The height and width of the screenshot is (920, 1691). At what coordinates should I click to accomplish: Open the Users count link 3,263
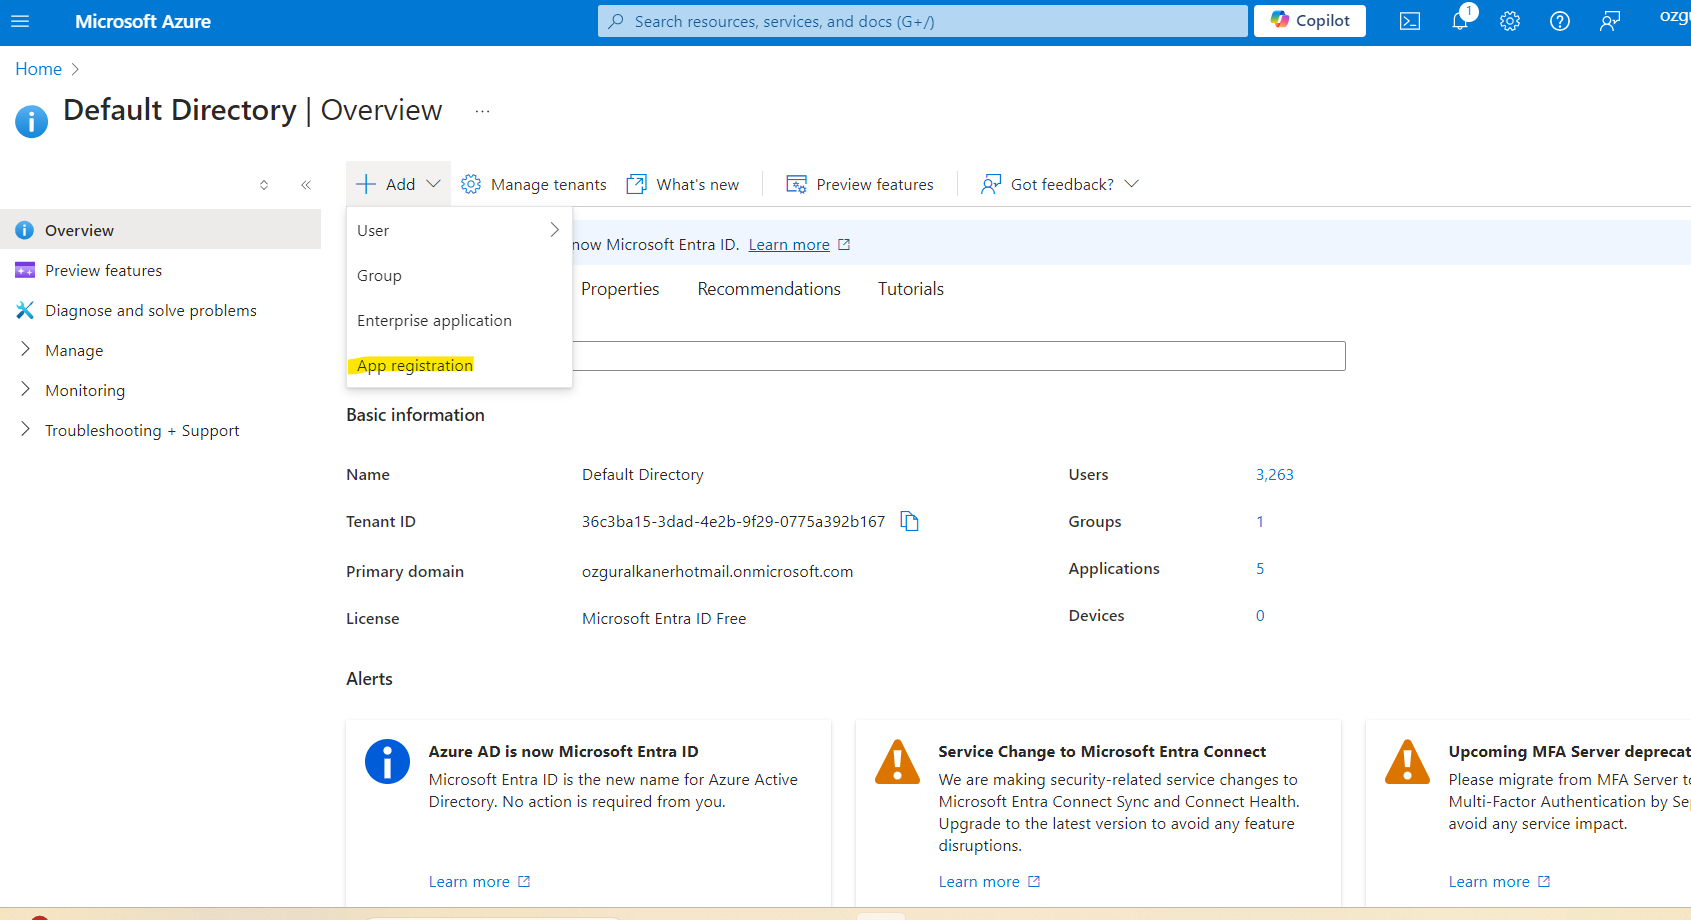point(1274,475)
